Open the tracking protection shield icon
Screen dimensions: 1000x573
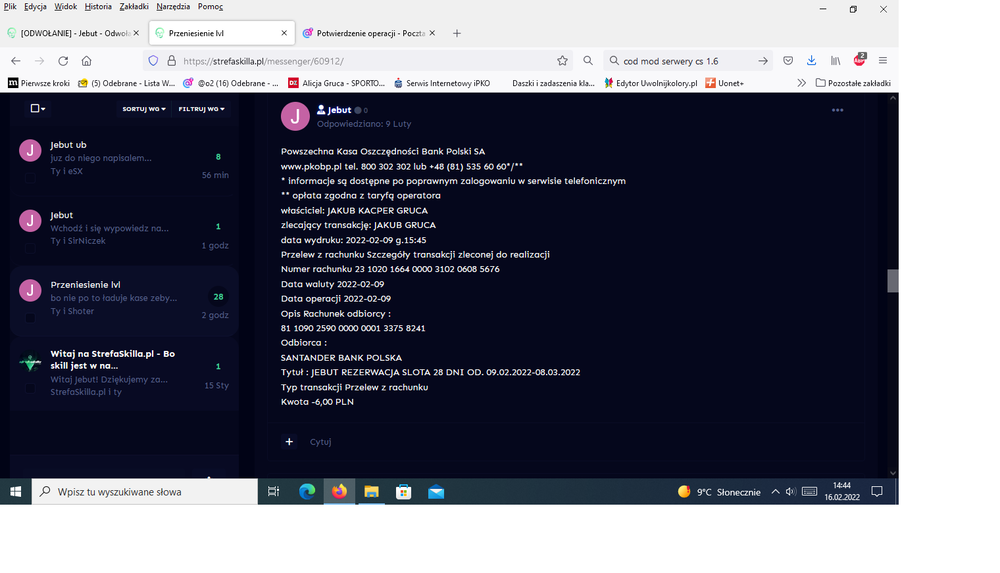[x=153, y=61]
